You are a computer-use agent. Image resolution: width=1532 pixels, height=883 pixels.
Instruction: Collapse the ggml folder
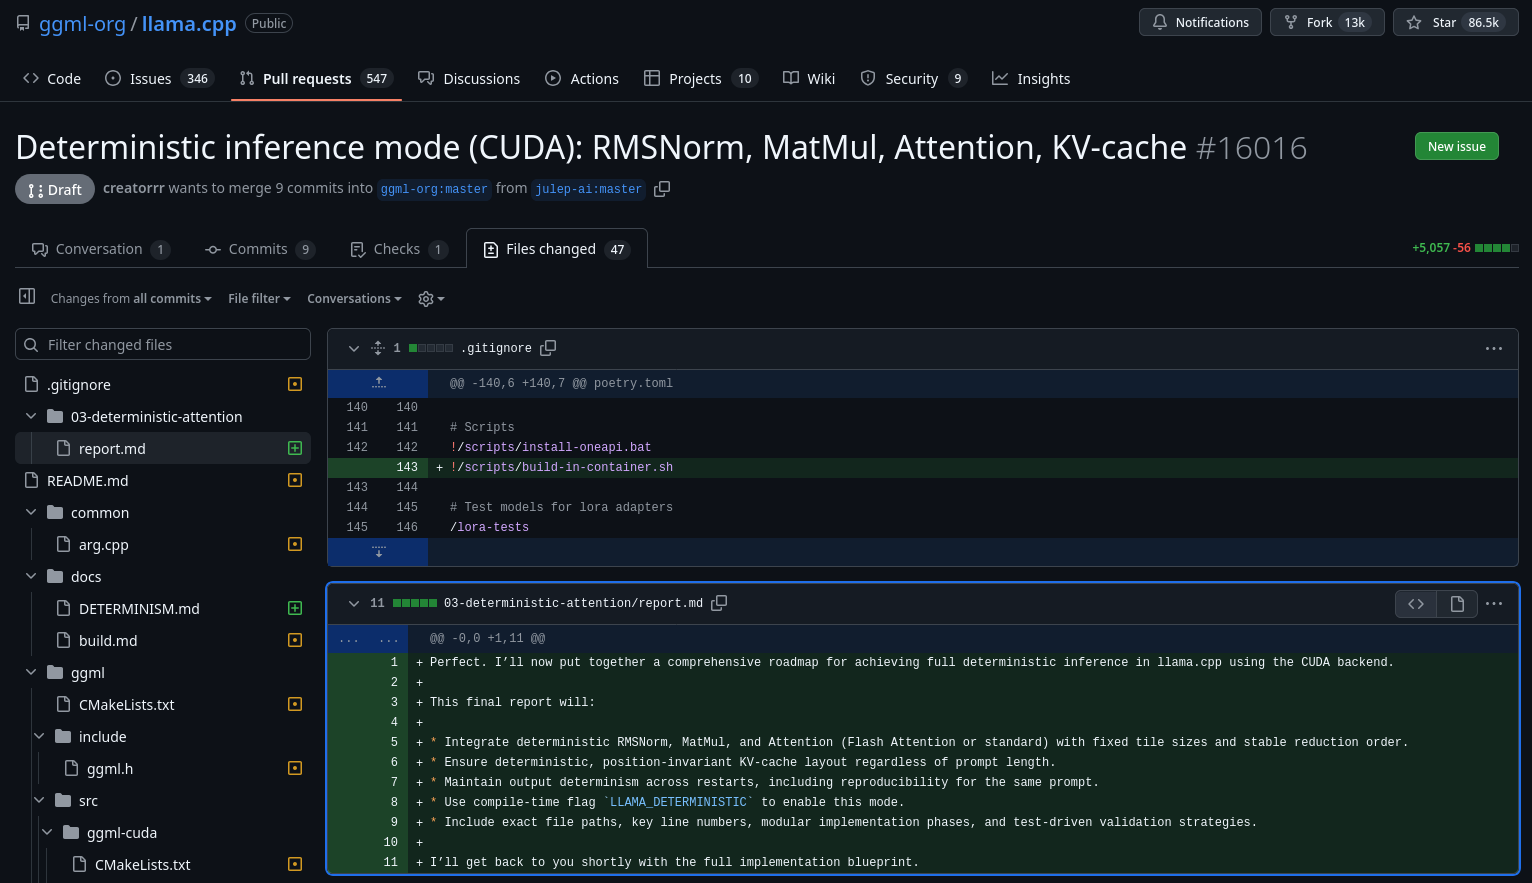[31, 672]
